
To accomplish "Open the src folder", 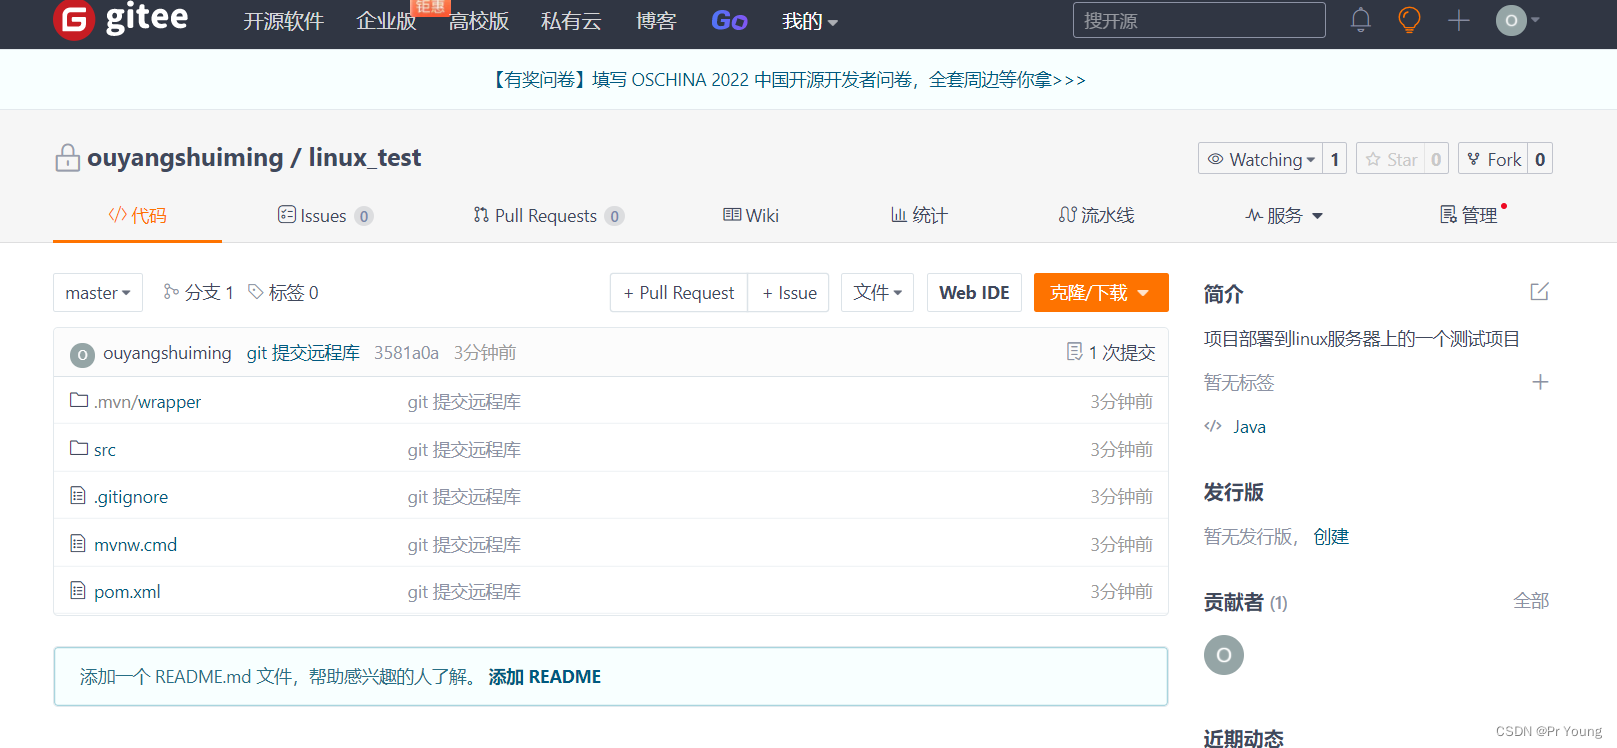I will 104,450.
